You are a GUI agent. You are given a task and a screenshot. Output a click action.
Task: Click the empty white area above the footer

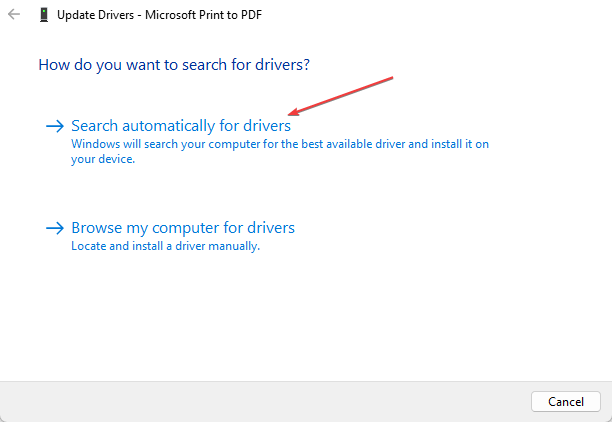pos(300,320)
